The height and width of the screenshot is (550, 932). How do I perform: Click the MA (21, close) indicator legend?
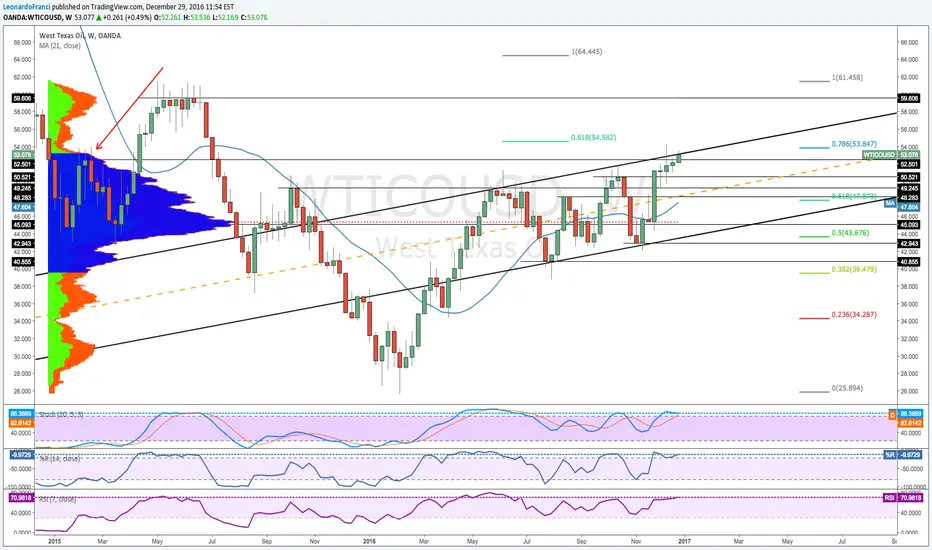pyautogui.click(x=59, y=46)
